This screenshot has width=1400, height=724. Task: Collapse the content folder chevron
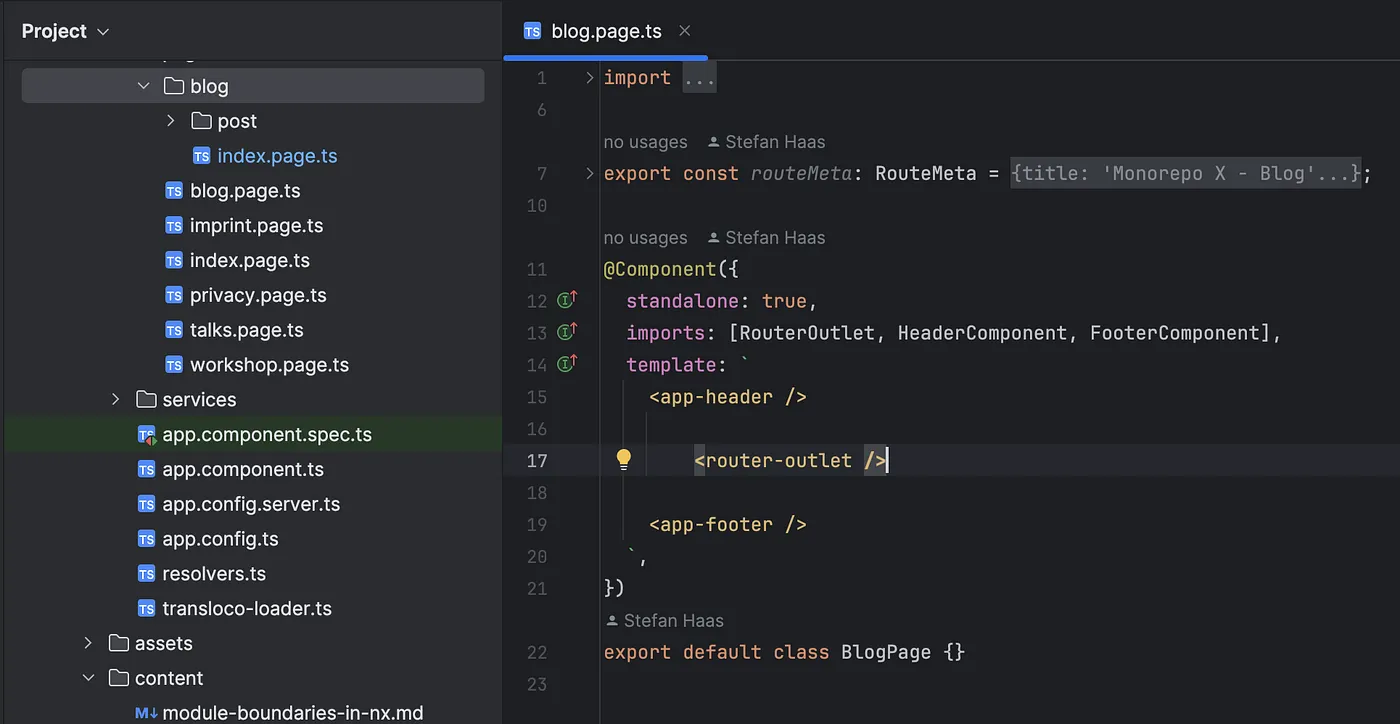pos(88,678)
